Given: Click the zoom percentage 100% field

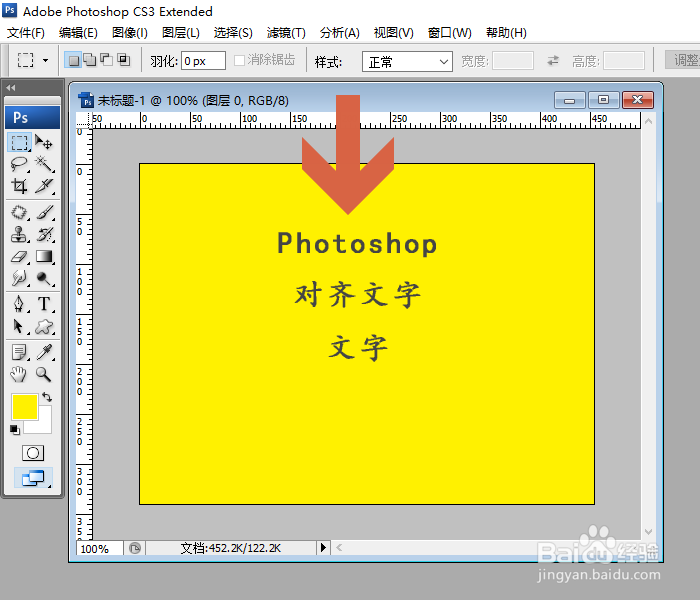Looking at the screenshot, I should tap(99, 548).
